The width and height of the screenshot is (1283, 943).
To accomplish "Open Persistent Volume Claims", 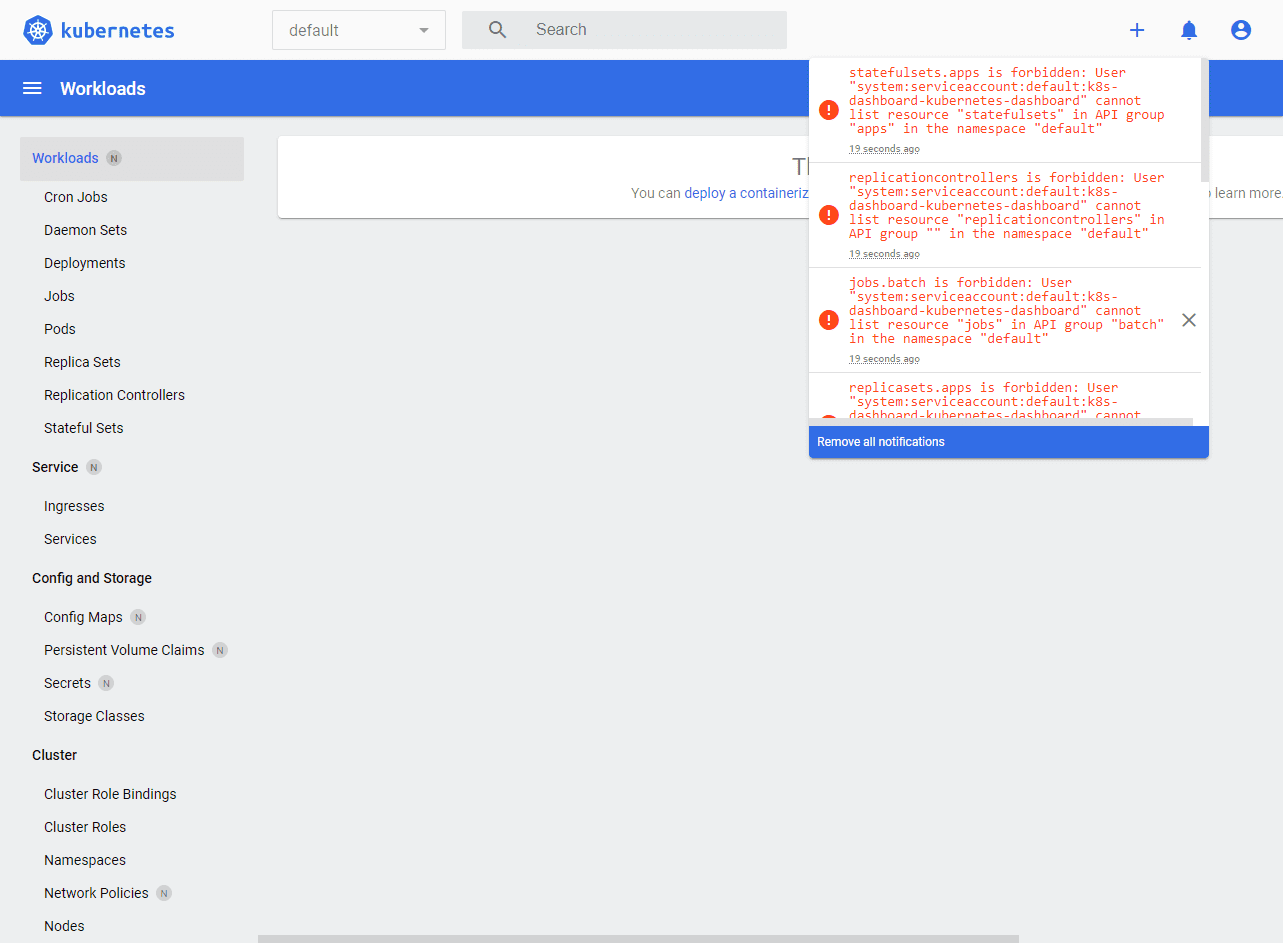I will tap(124, 650).
